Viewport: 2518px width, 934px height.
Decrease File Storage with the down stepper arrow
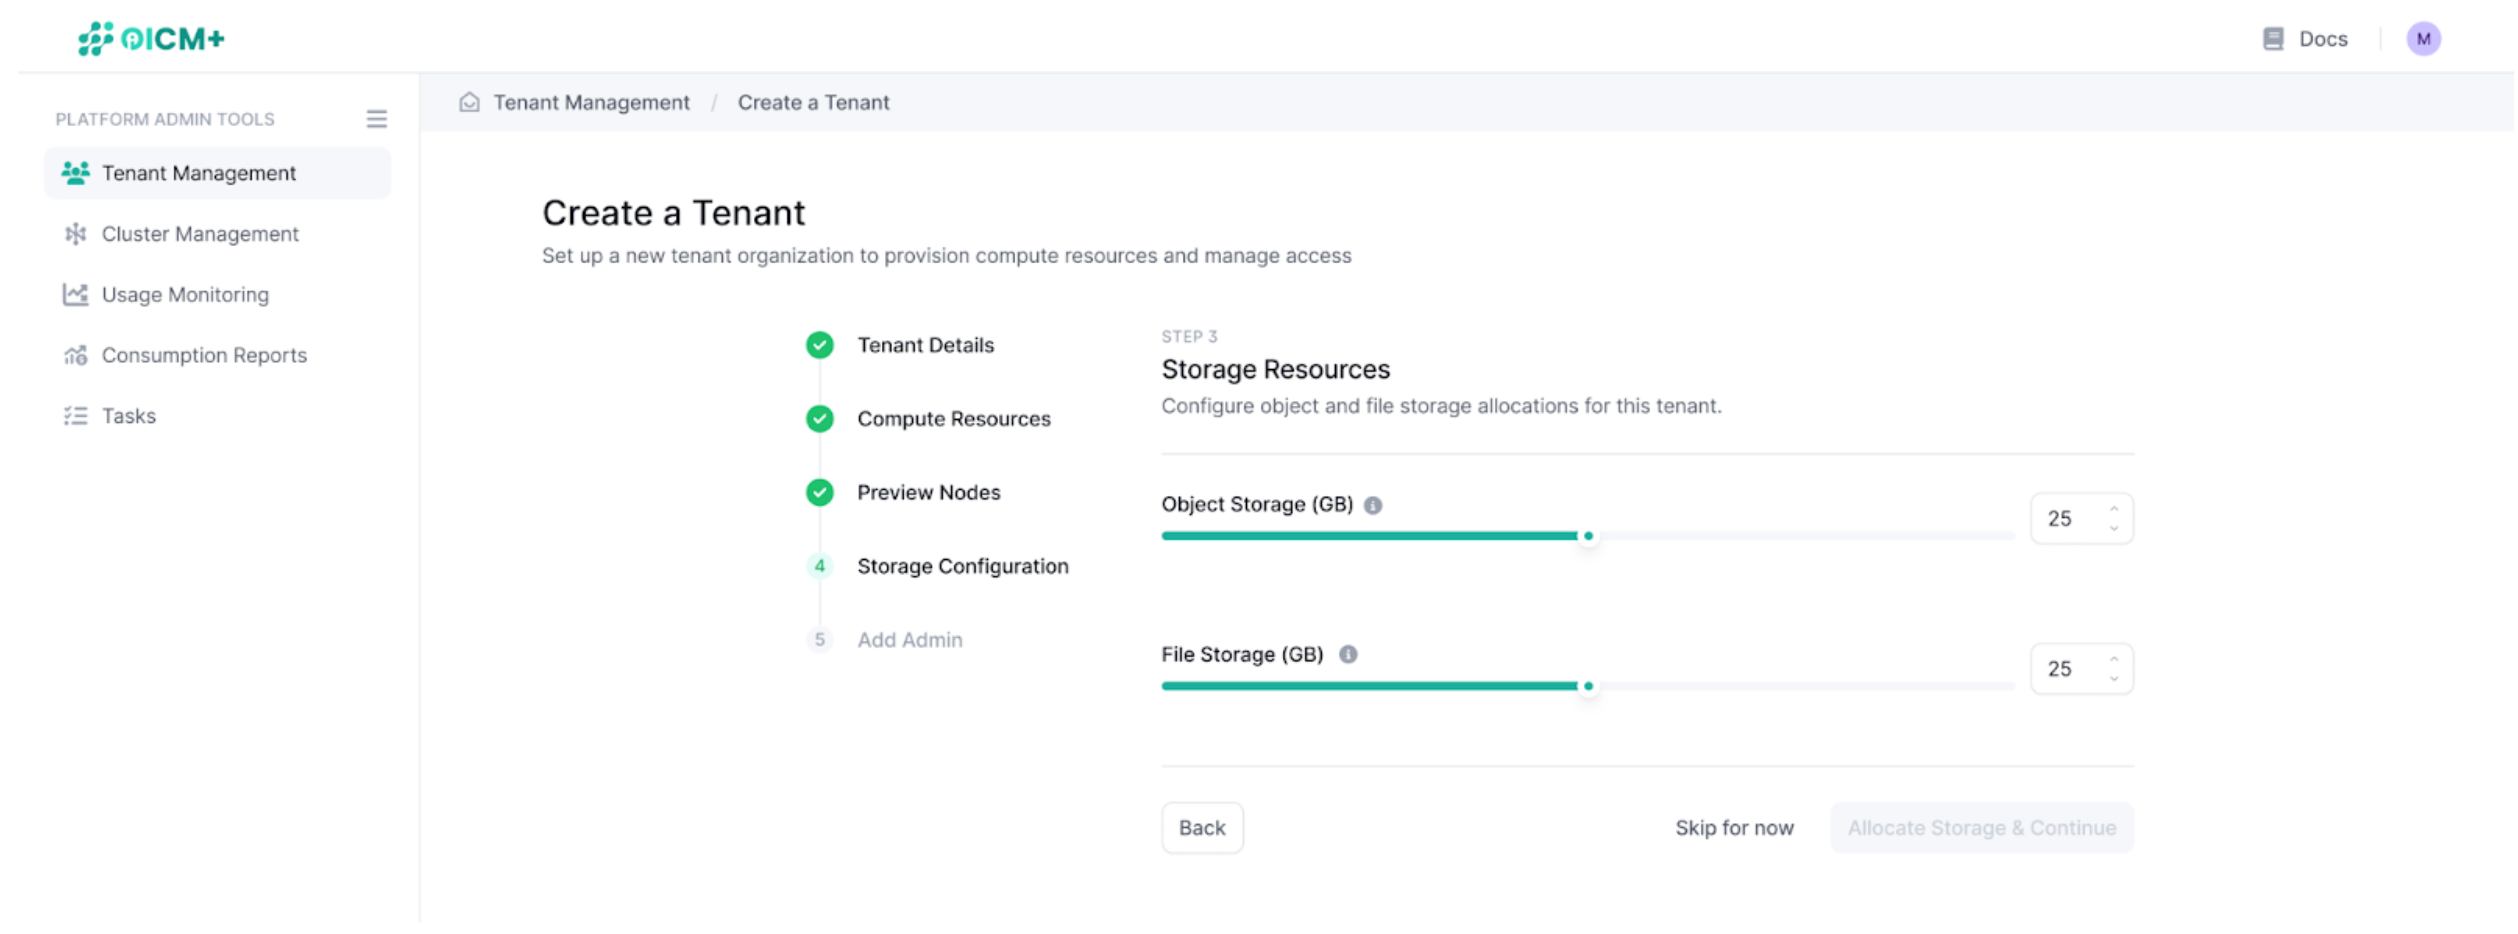point(2112,679)
